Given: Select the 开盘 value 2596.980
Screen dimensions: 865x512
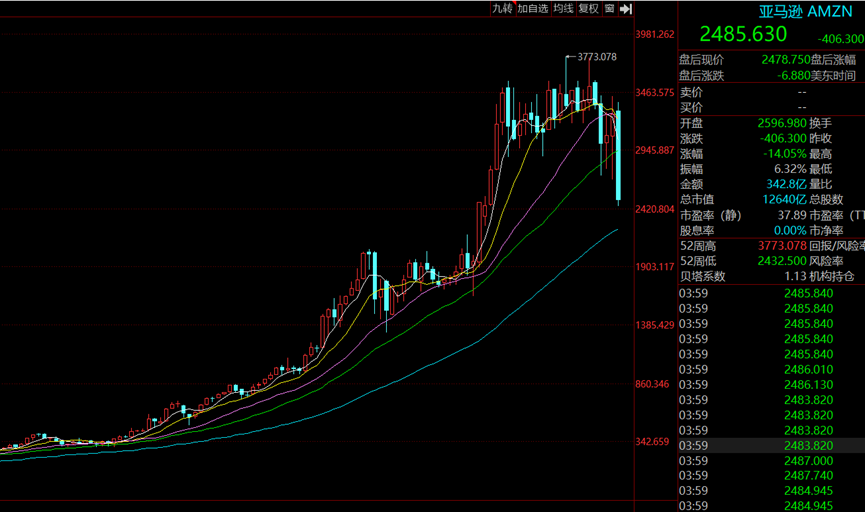Looking at the screenshot, I should [x=782, y=123].
